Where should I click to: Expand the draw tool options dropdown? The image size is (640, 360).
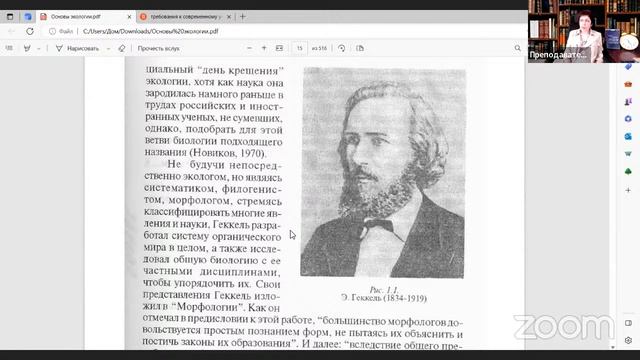[108, 49]
